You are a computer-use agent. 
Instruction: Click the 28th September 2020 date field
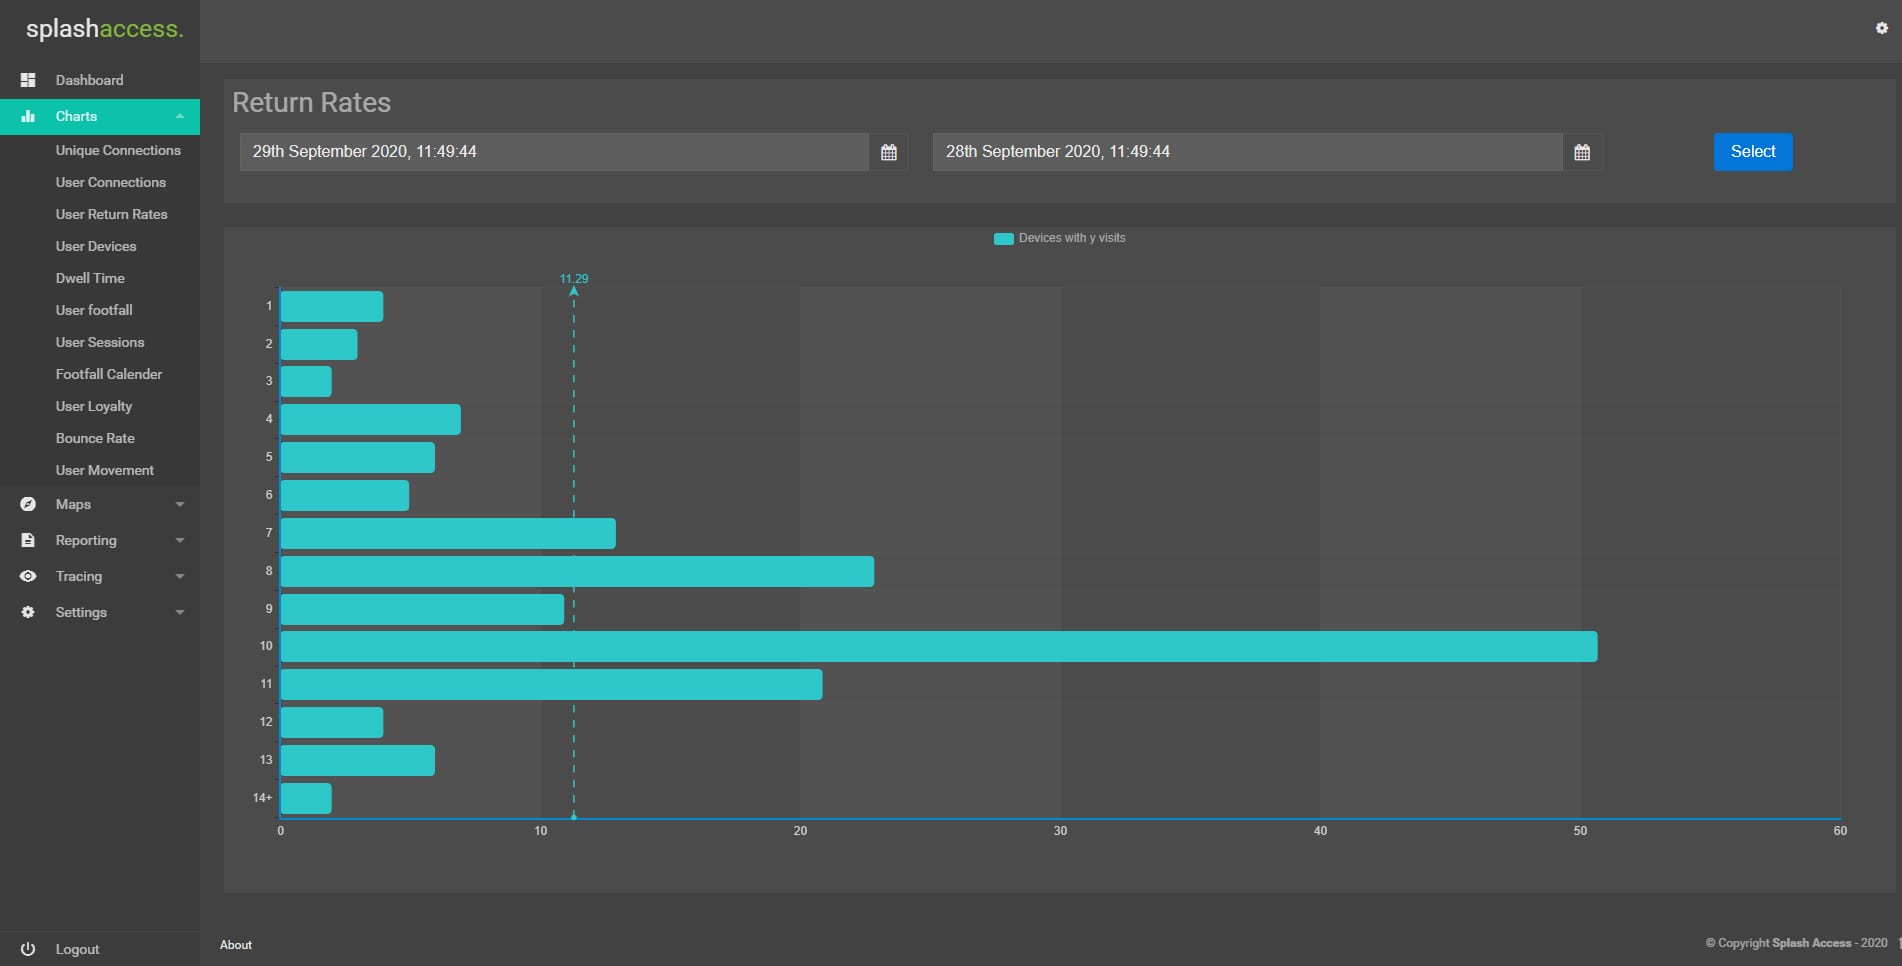[1247, 152]
